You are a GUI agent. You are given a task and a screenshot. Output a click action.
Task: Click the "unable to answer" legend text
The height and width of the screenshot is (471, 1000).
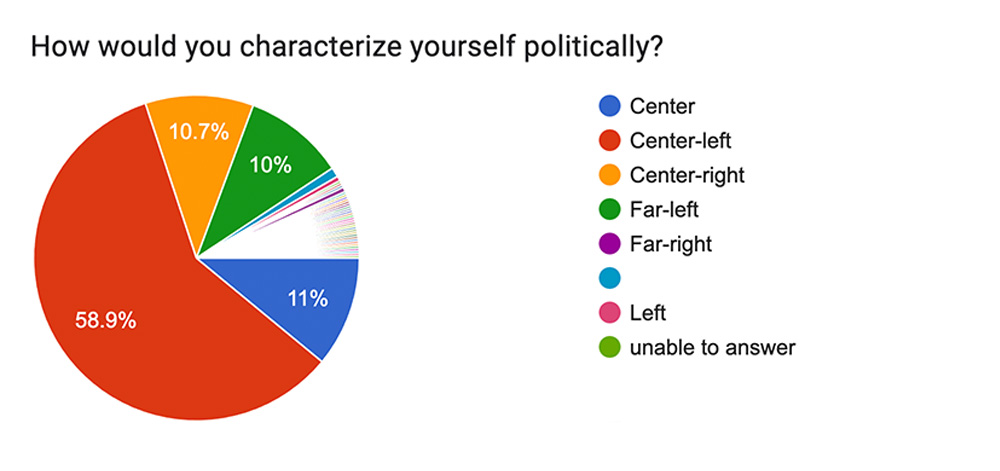pyautogui.click(x=712, y=347)
